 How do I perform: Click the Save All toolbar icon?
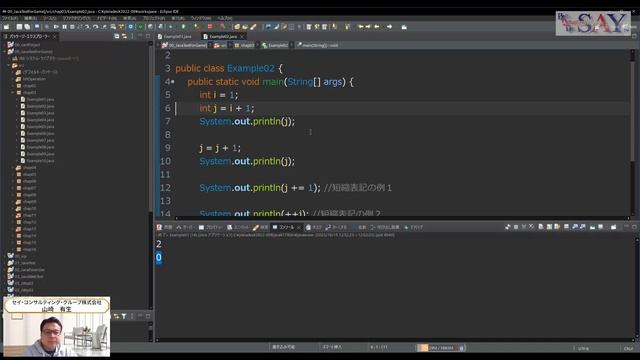(x=27, y=27)
